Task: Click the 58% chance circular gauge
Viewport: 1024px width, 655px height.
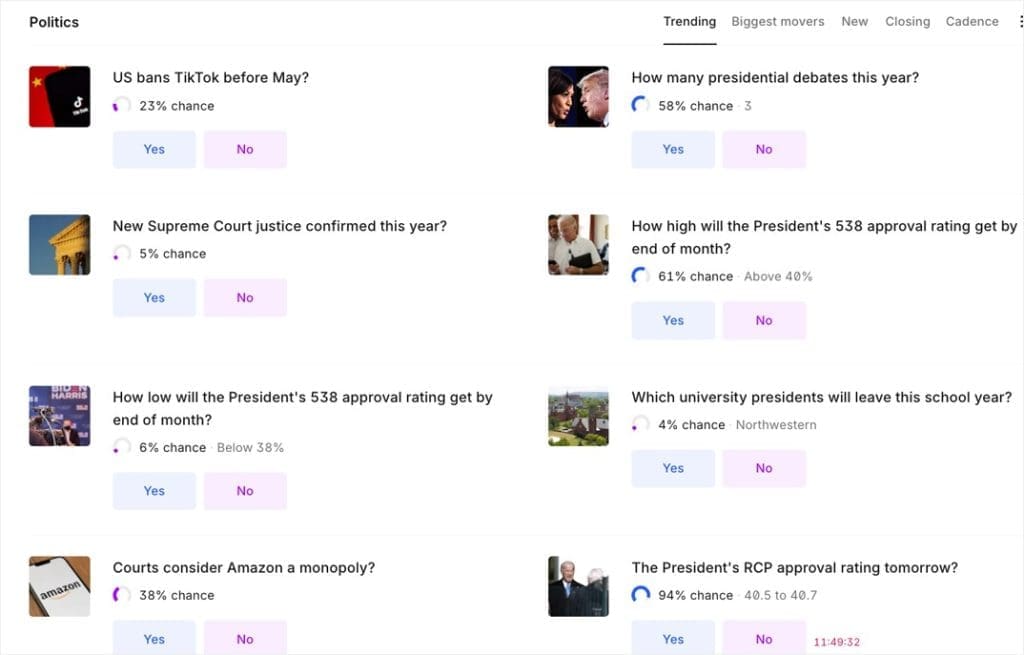Action: (x=641, y=105)
